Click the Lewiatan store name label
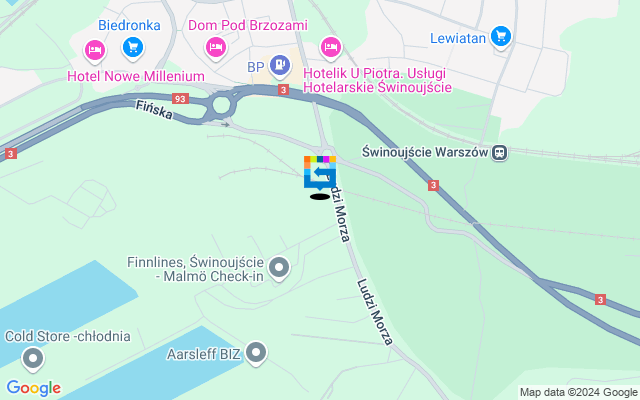The height and width of the screenshot is (400, 640). pyautogui.click(x=458, y=38)
